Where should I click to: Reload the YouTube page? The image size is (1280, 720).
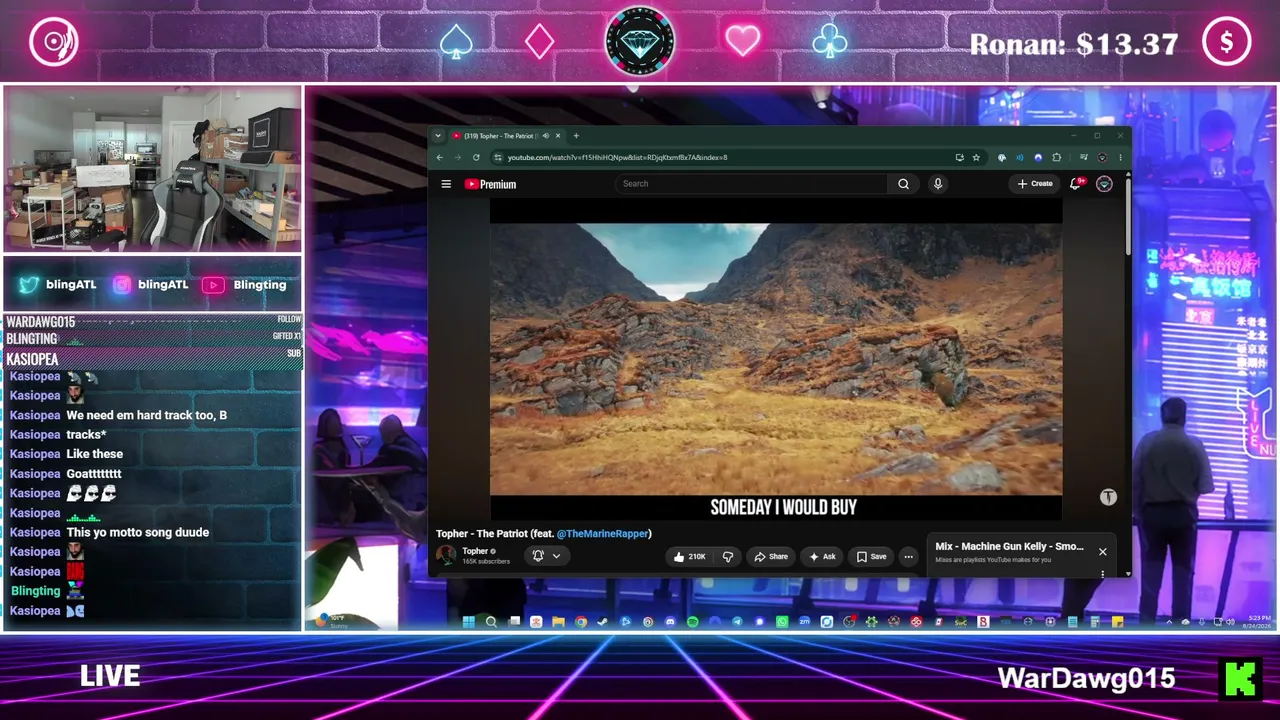coord(476,157)
